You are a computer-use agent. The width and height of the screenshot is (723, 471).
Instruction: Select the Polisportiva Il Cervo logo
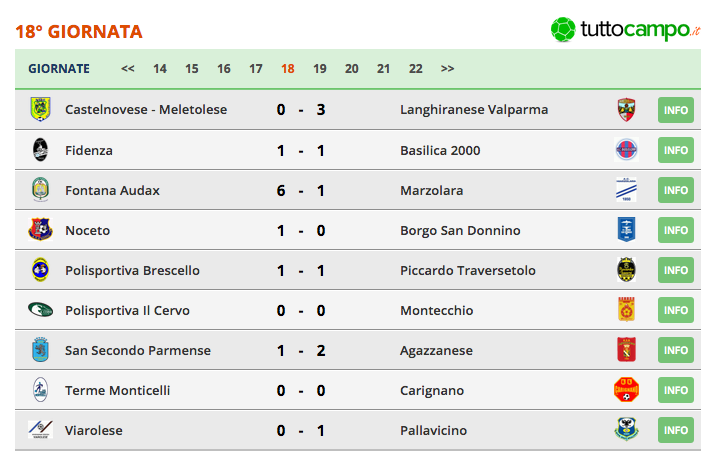click(x=40, y=310)
